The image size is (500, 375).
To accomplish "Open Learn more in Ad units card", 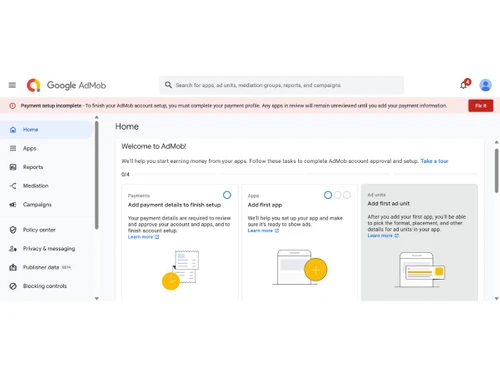I will click(383, 235).
